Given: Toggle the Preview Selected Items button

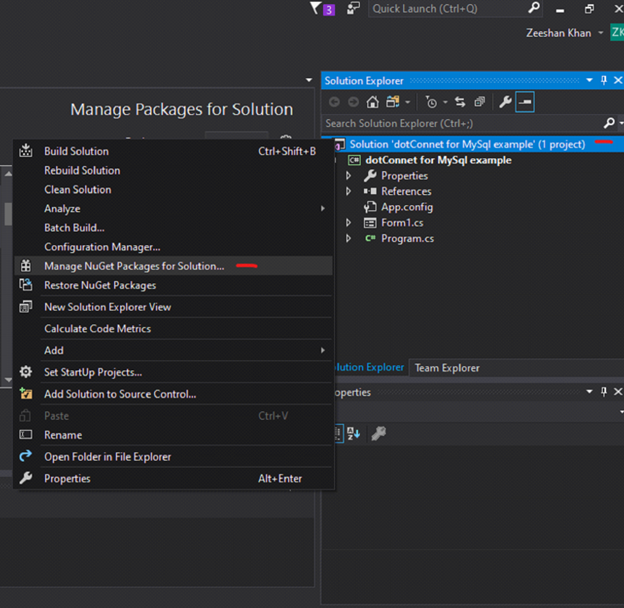Looking at the screenshot, I should (525, 102).
